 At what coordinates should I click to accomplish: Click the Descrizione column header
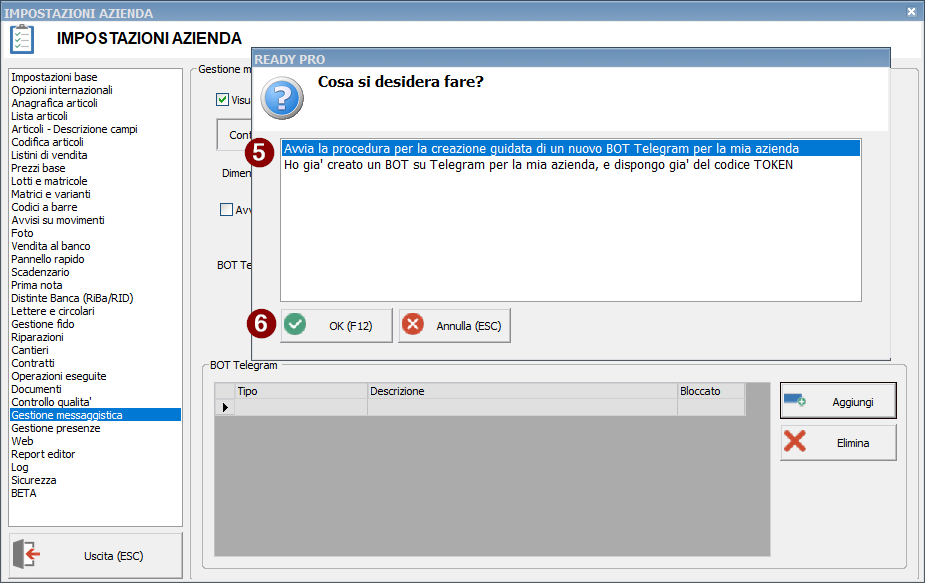coord(522,391)
